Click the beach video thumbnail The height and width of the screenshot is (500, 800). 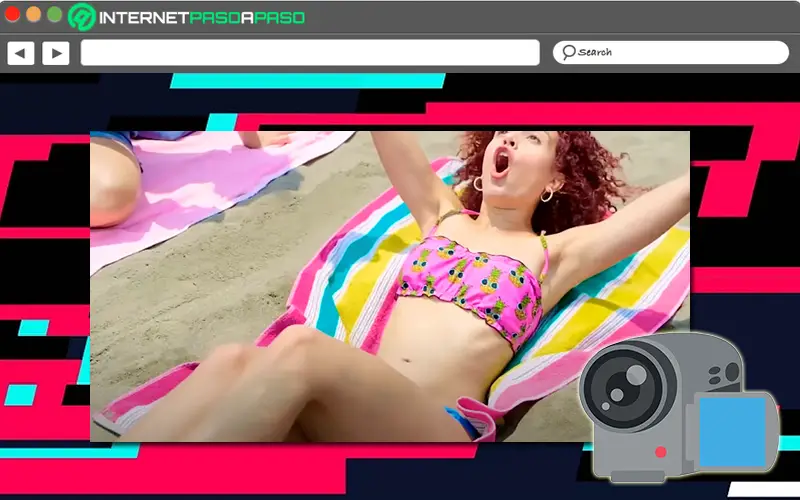click(x=390, y=286)
